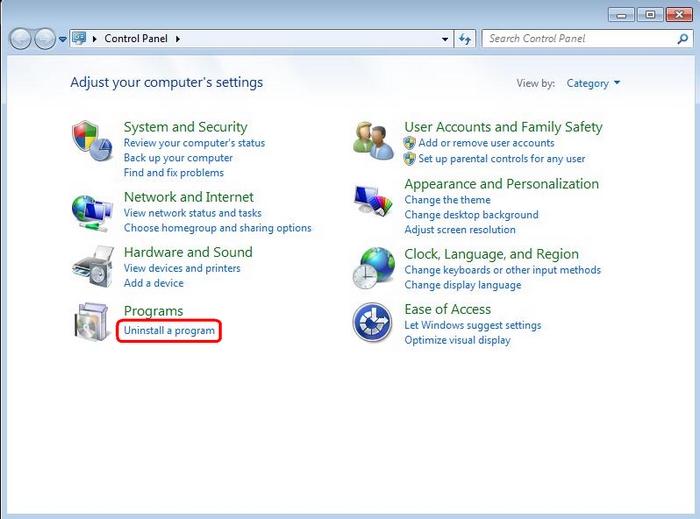
Task: Click the Network and Internet globe icon
Action: click(92, 209)
